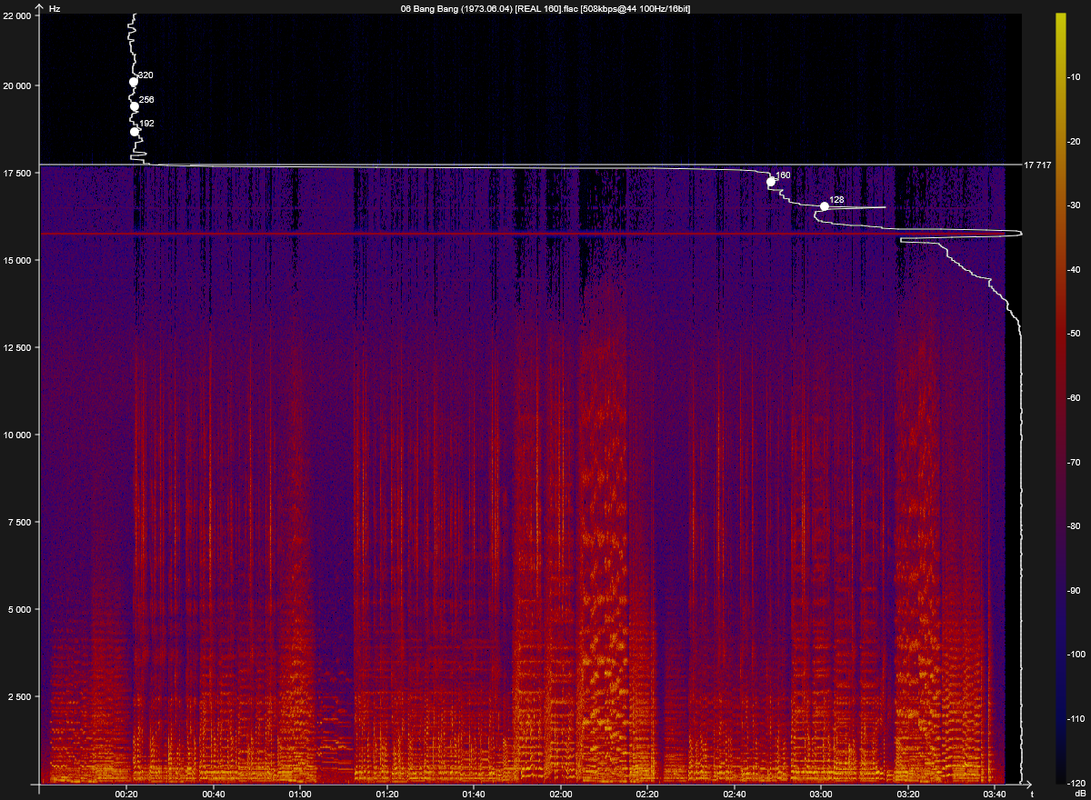Click the 160 kbps bitrate marker dot
The height and width of the screenshot is (800, 1091).
point(771,182)
